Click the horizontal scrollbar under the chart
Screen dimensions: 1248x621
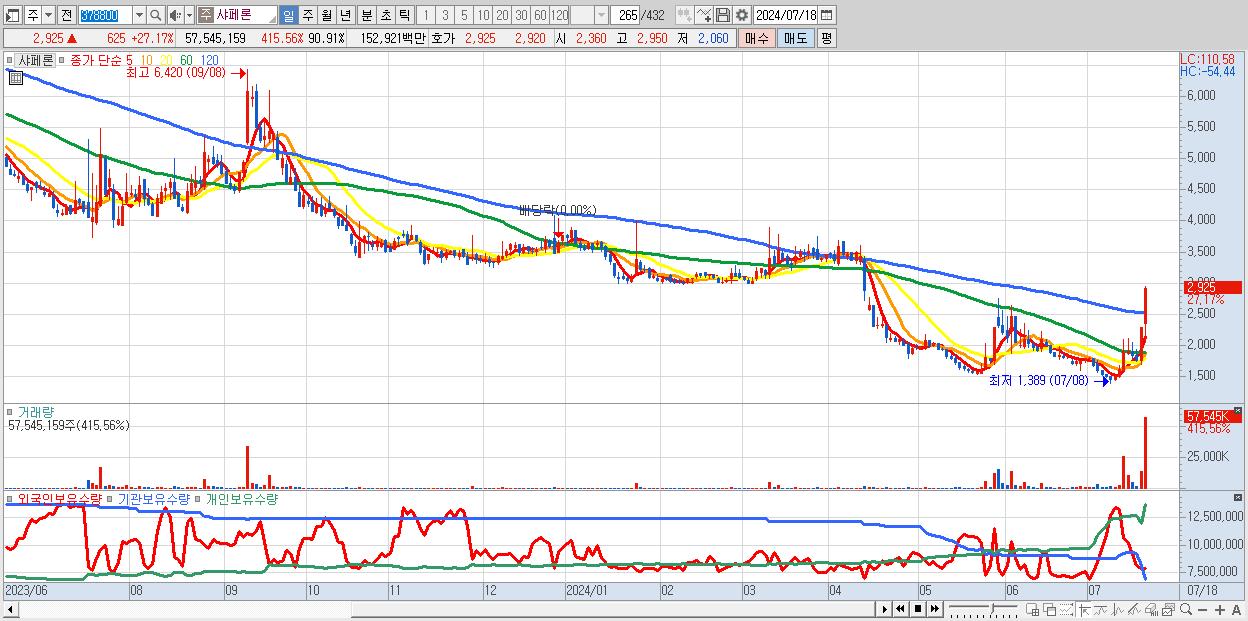click(x=440, y=609)
